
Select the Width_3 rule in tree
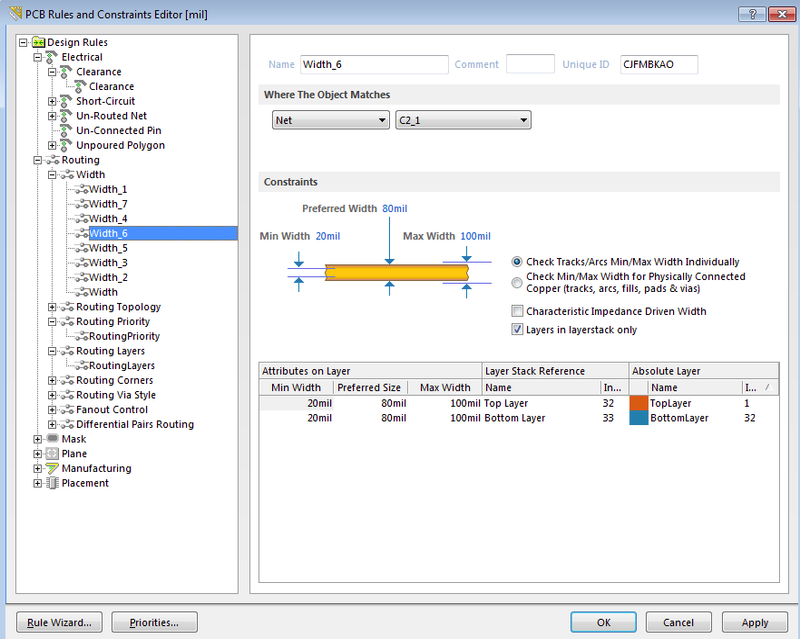point(108,263)
